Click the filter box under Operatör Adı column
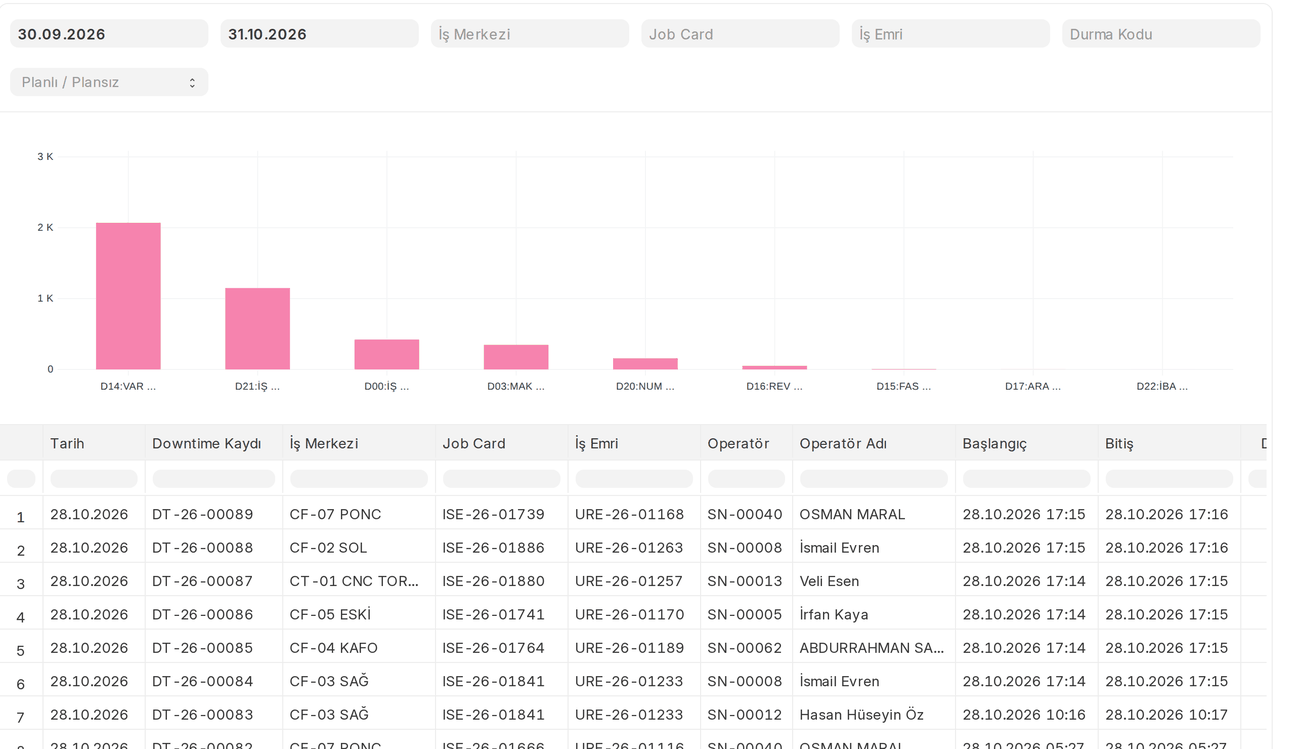This screenshot has width=1300, height=749. point(874,479)
